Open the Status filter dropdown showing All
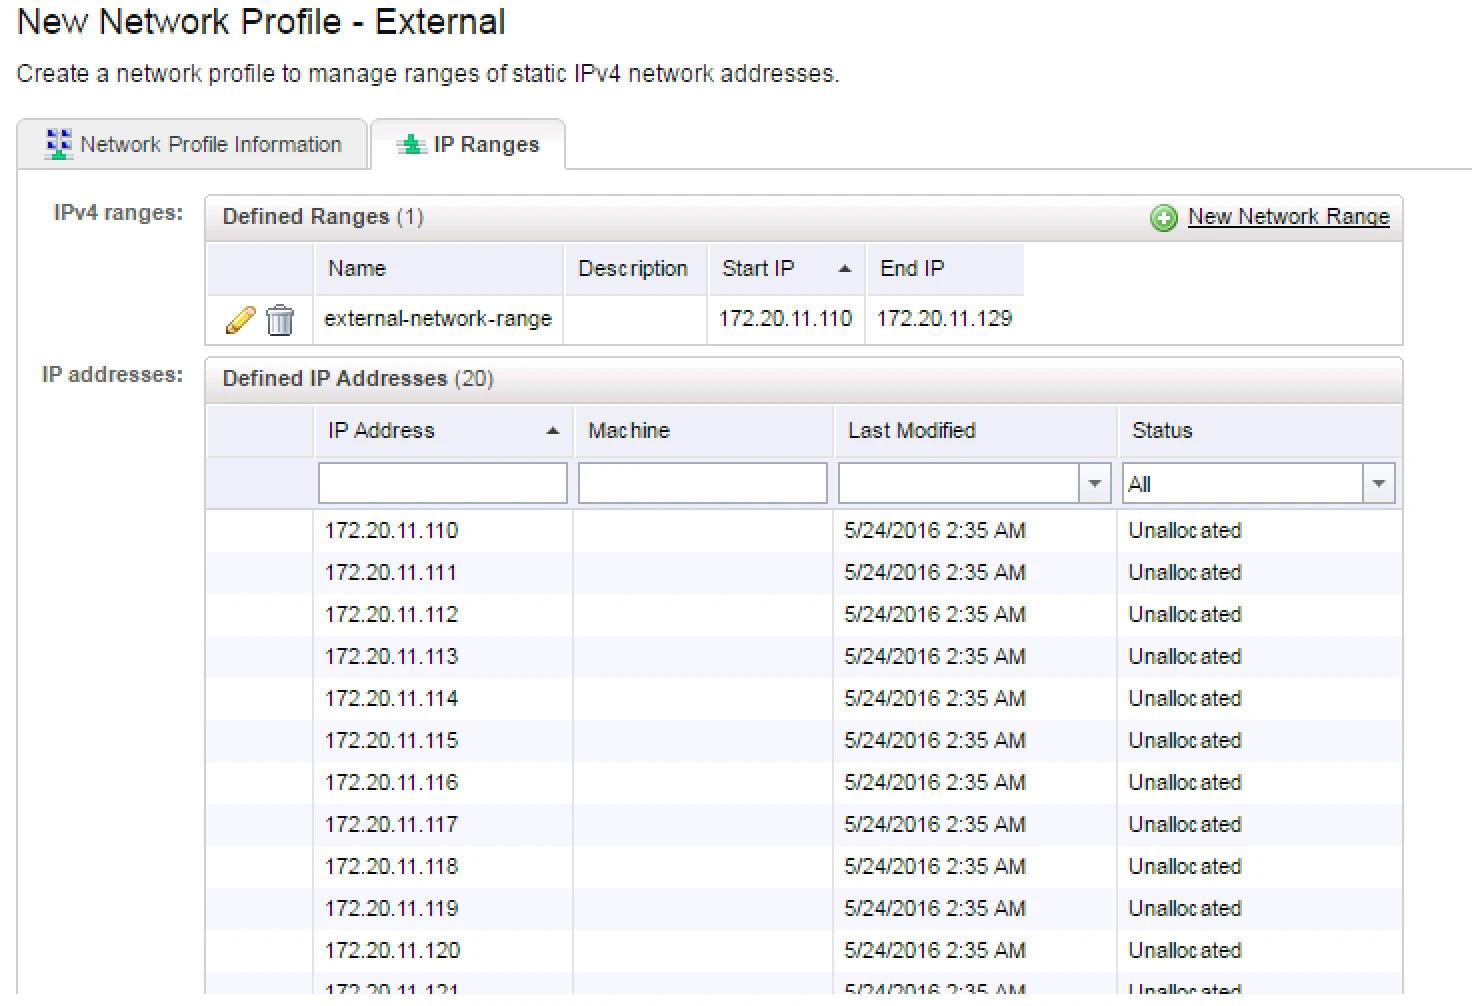This screenshot has width=1472, height=1006. click(x=1379, y=484)
